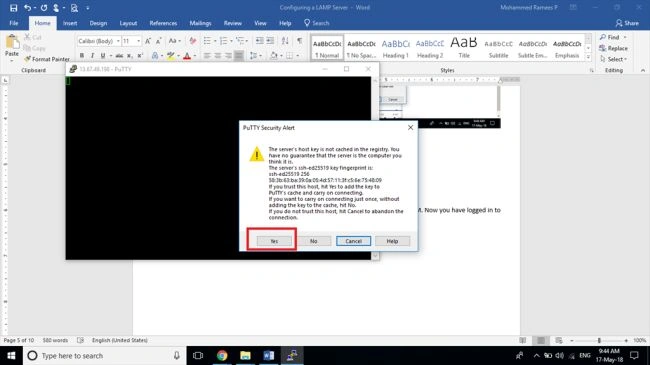Screen dimensions: 650x365
Task: Toggle strikethrough formatting
Action: point(119,56)
